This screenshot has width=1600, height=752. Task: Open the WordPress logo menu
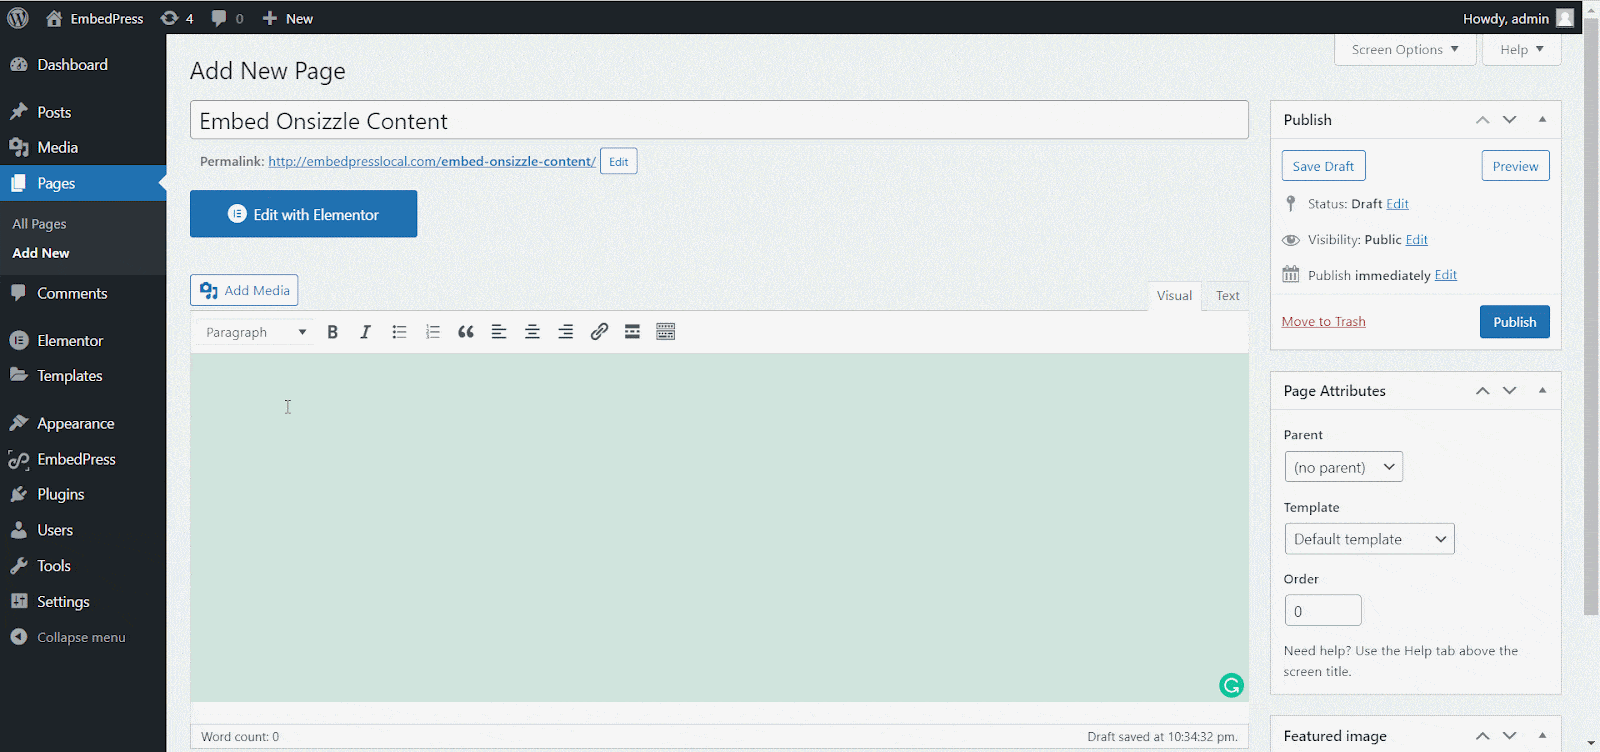pos(18,18)
